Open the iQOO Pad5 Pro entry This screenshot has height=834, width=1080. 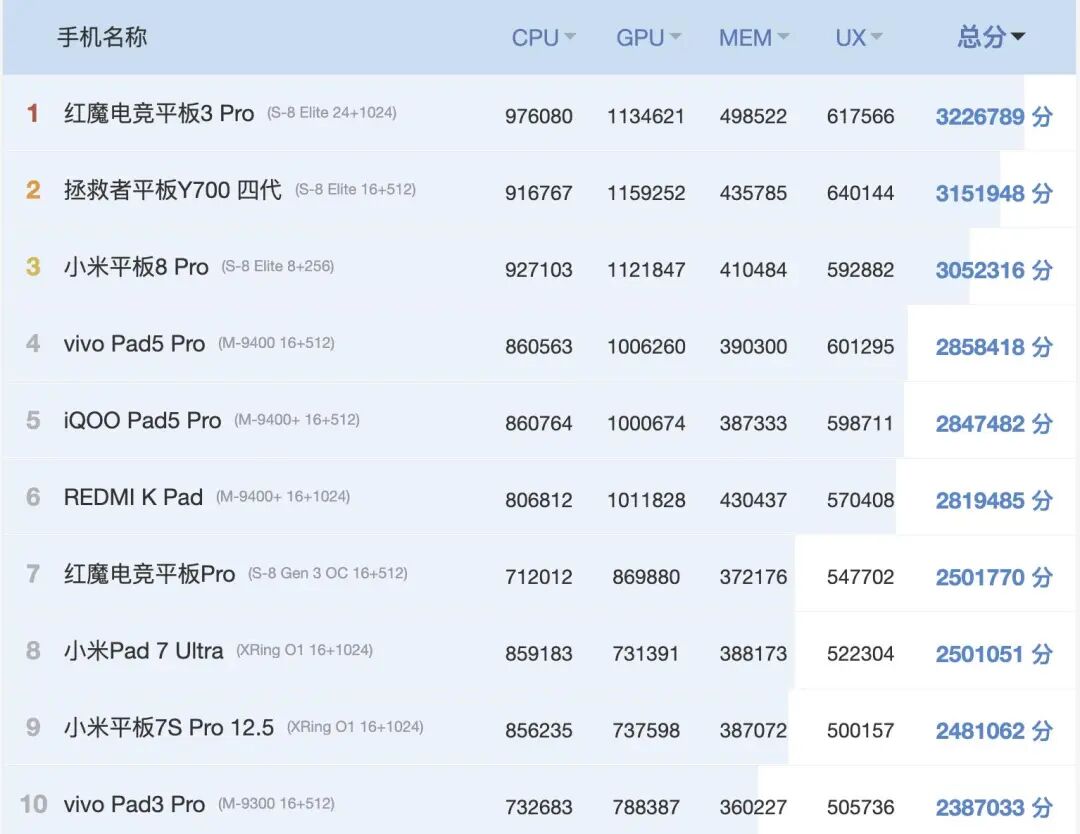point(143,420)
